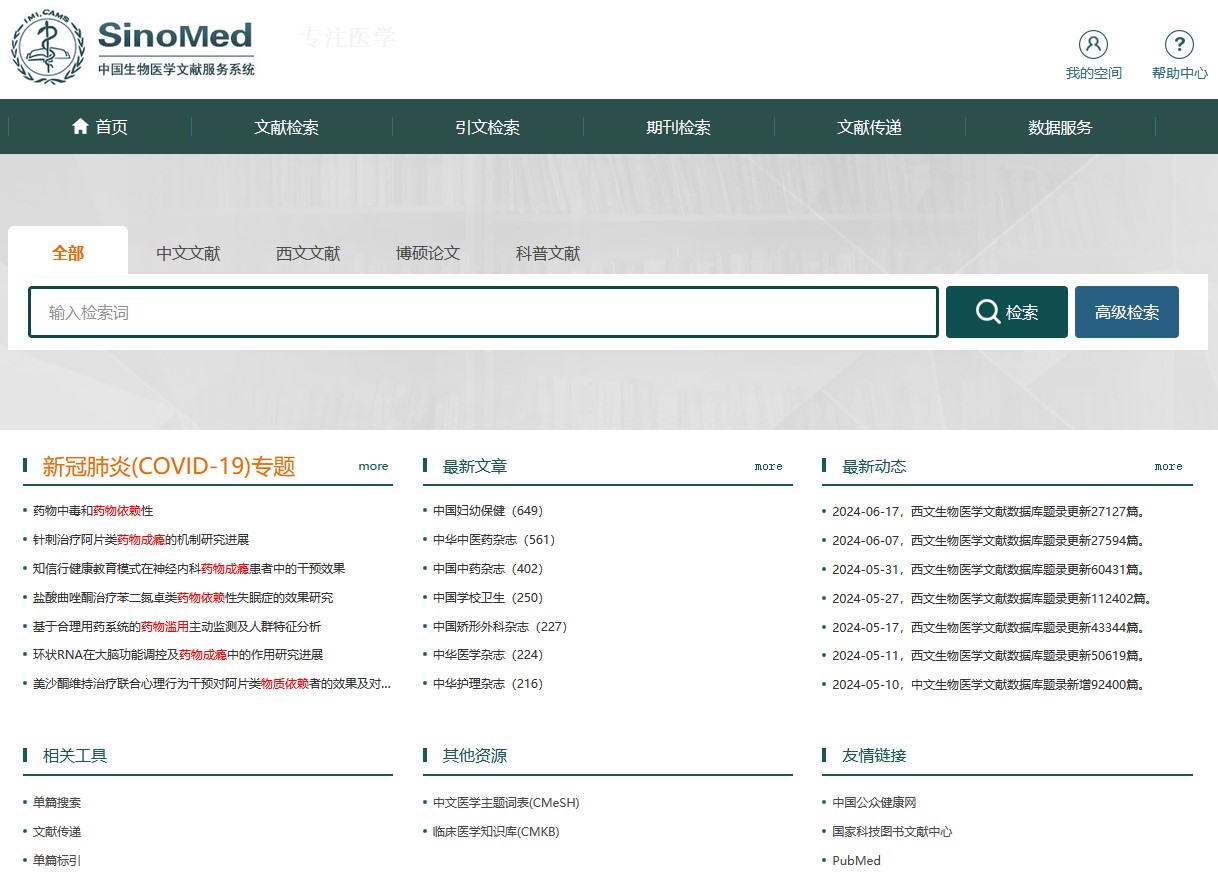Open the 2024-05-27 update notice
Image resolution: width=1218 pixels, height=876 pixels.
(x=992, y=598)
